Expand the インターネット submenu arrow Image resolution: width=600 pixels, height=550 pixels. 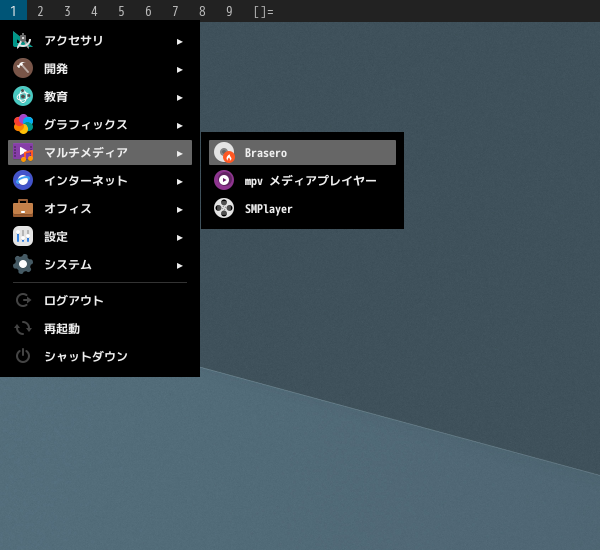coord(179,181)
